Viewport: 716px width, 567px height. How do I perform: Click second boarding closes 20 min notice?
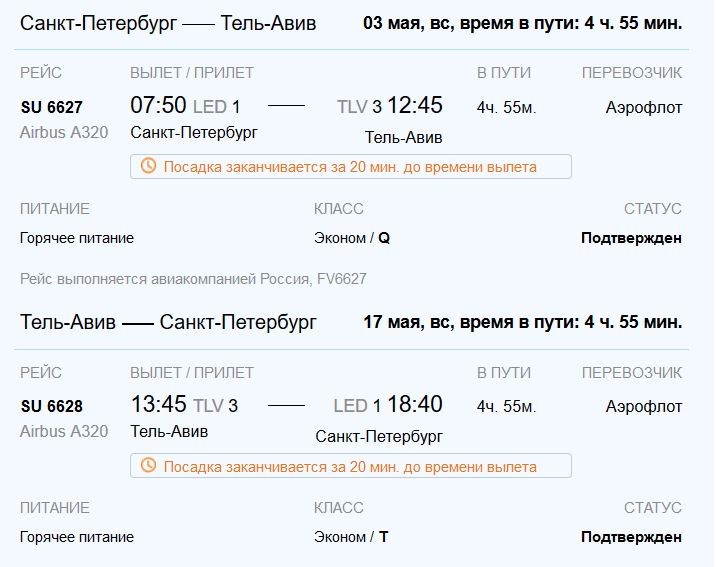tap(350, 467)
